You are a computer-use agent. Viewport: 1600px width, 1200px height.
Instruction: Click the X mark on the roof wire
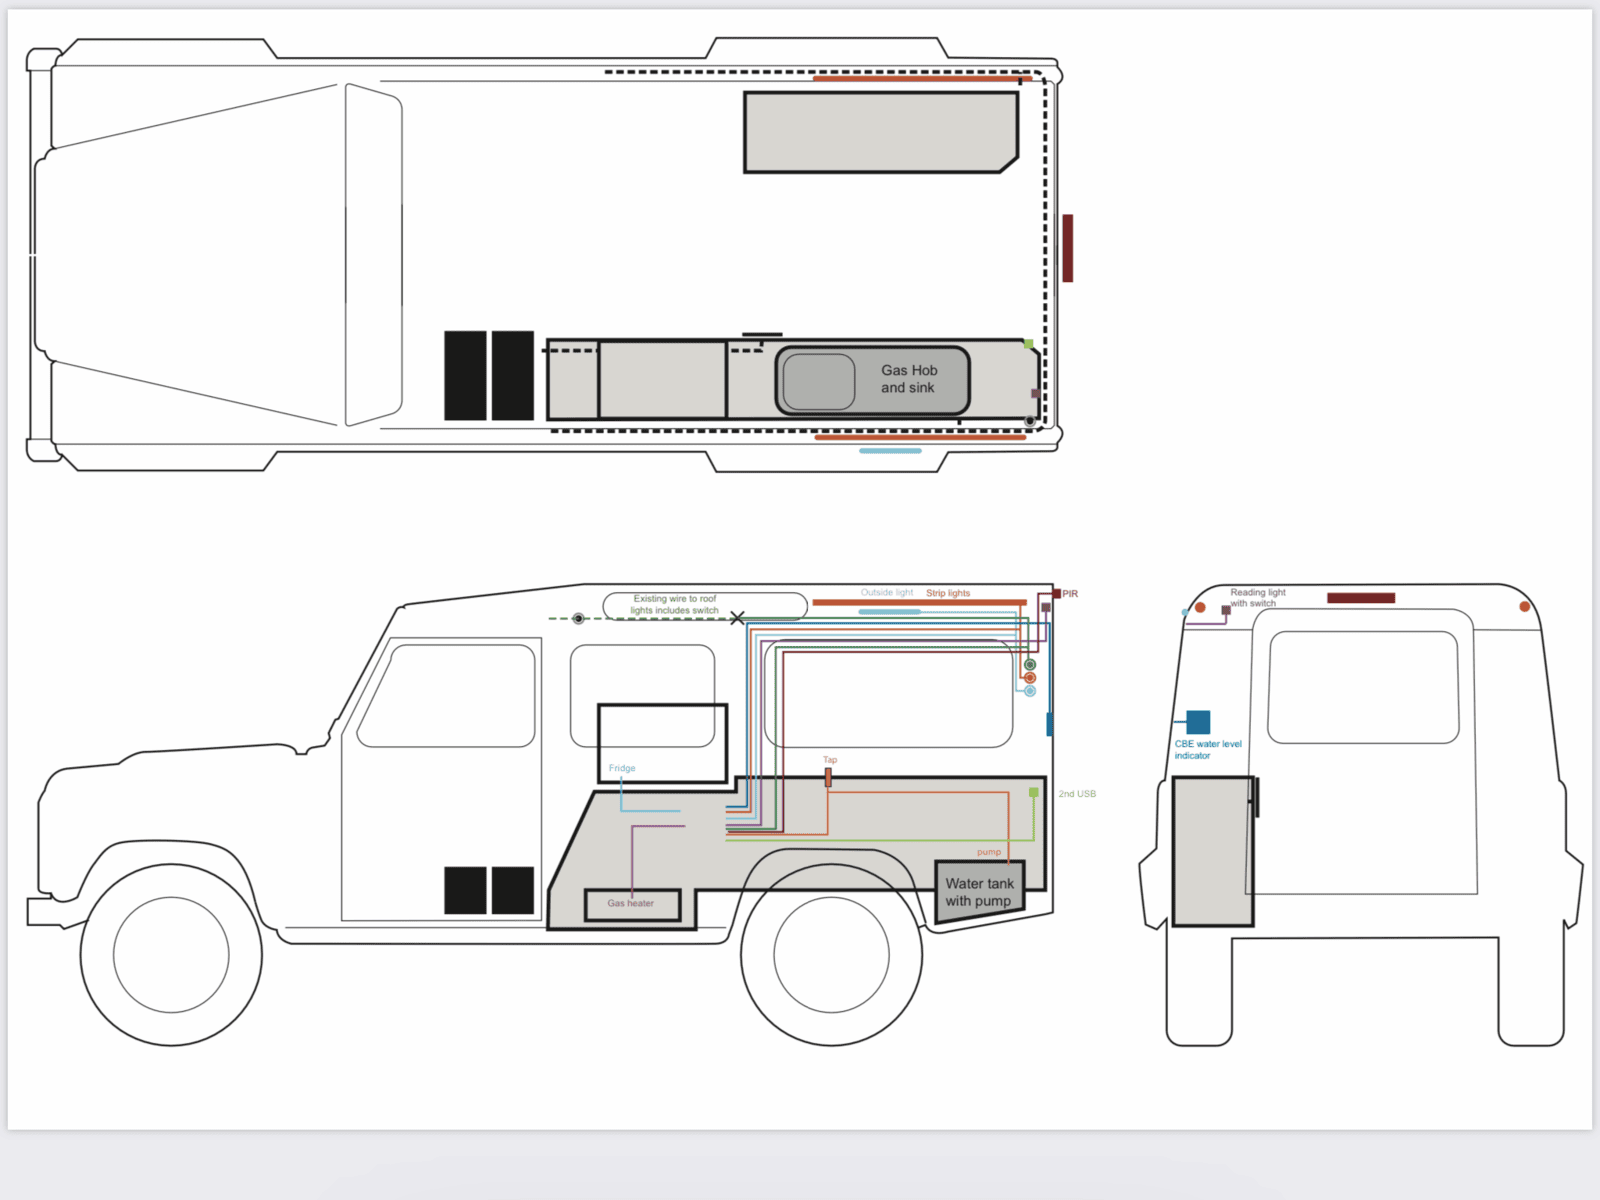click(x=737, y=618)
